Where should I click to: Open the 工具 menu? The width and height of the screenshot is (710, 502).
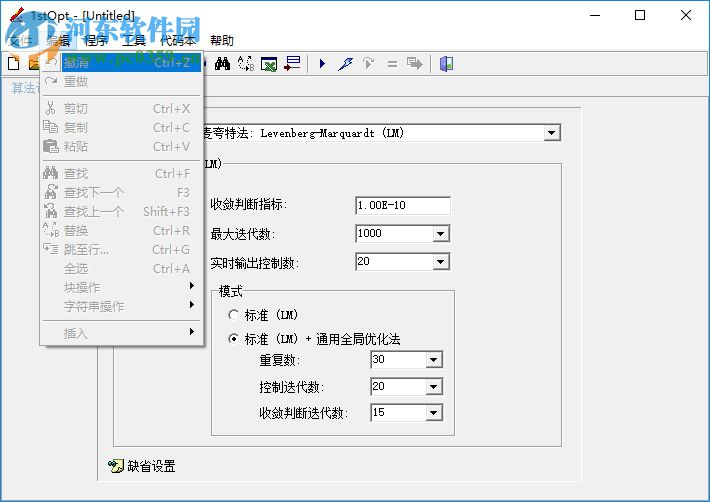(x=134, y=41)
